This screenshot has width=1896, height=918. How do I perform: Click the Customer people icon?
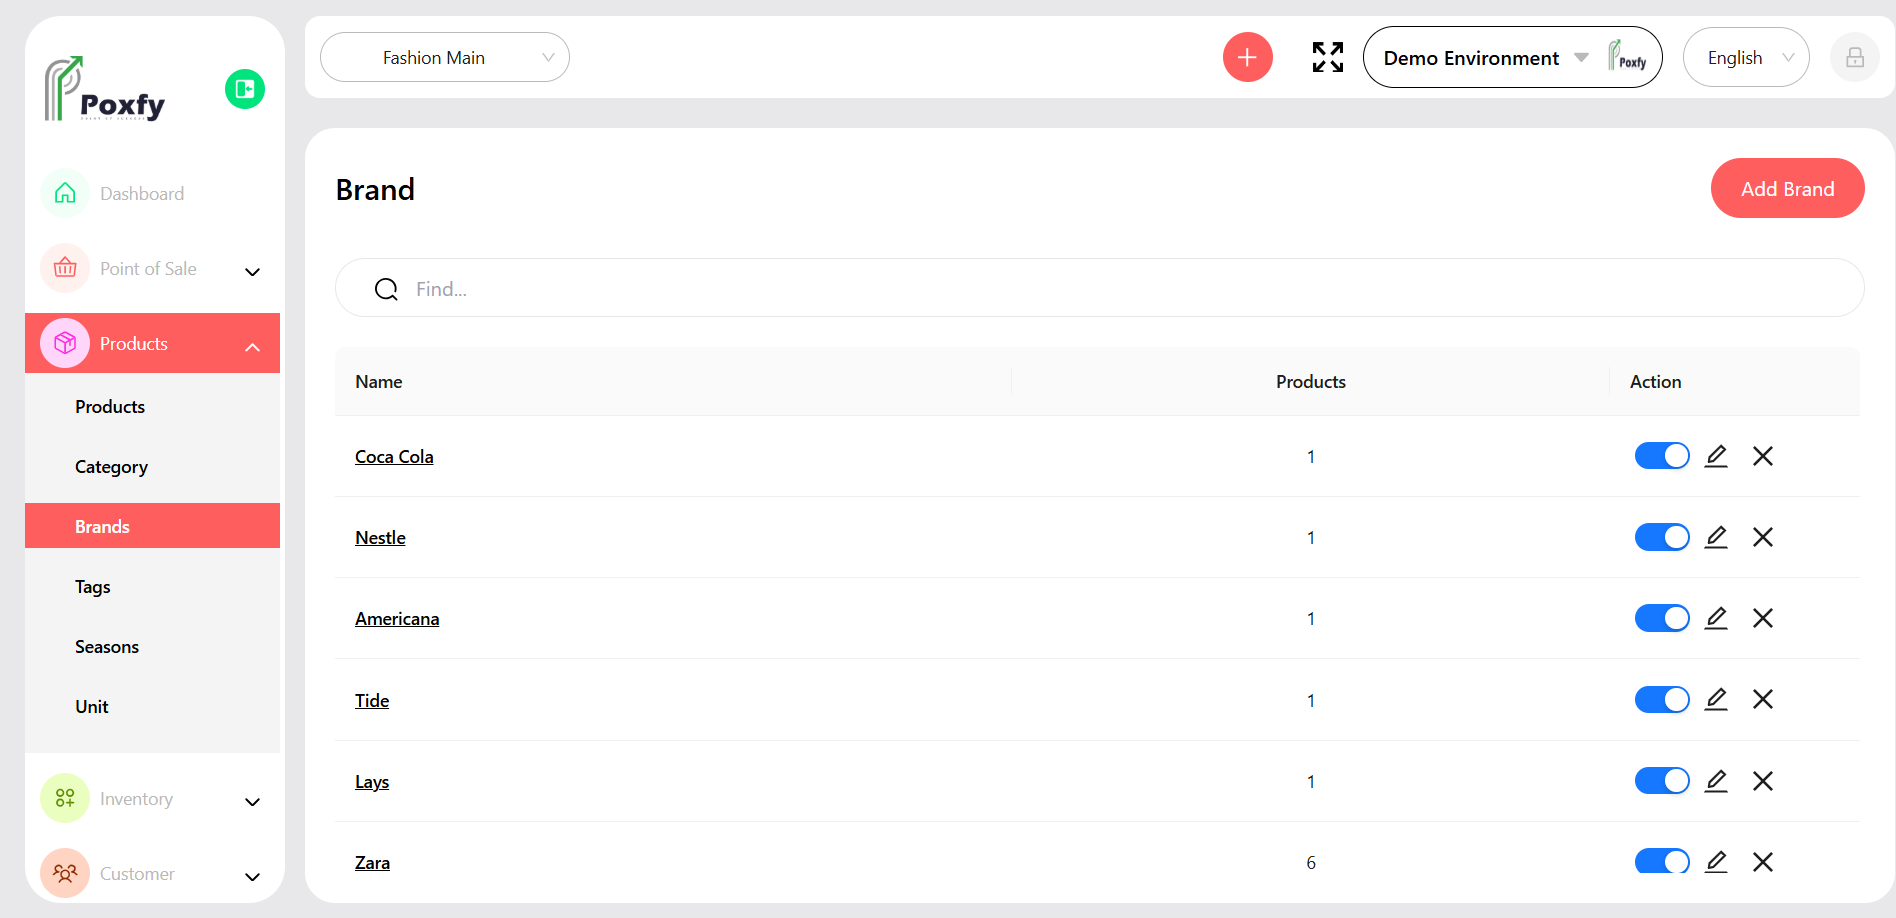(65, 873)
